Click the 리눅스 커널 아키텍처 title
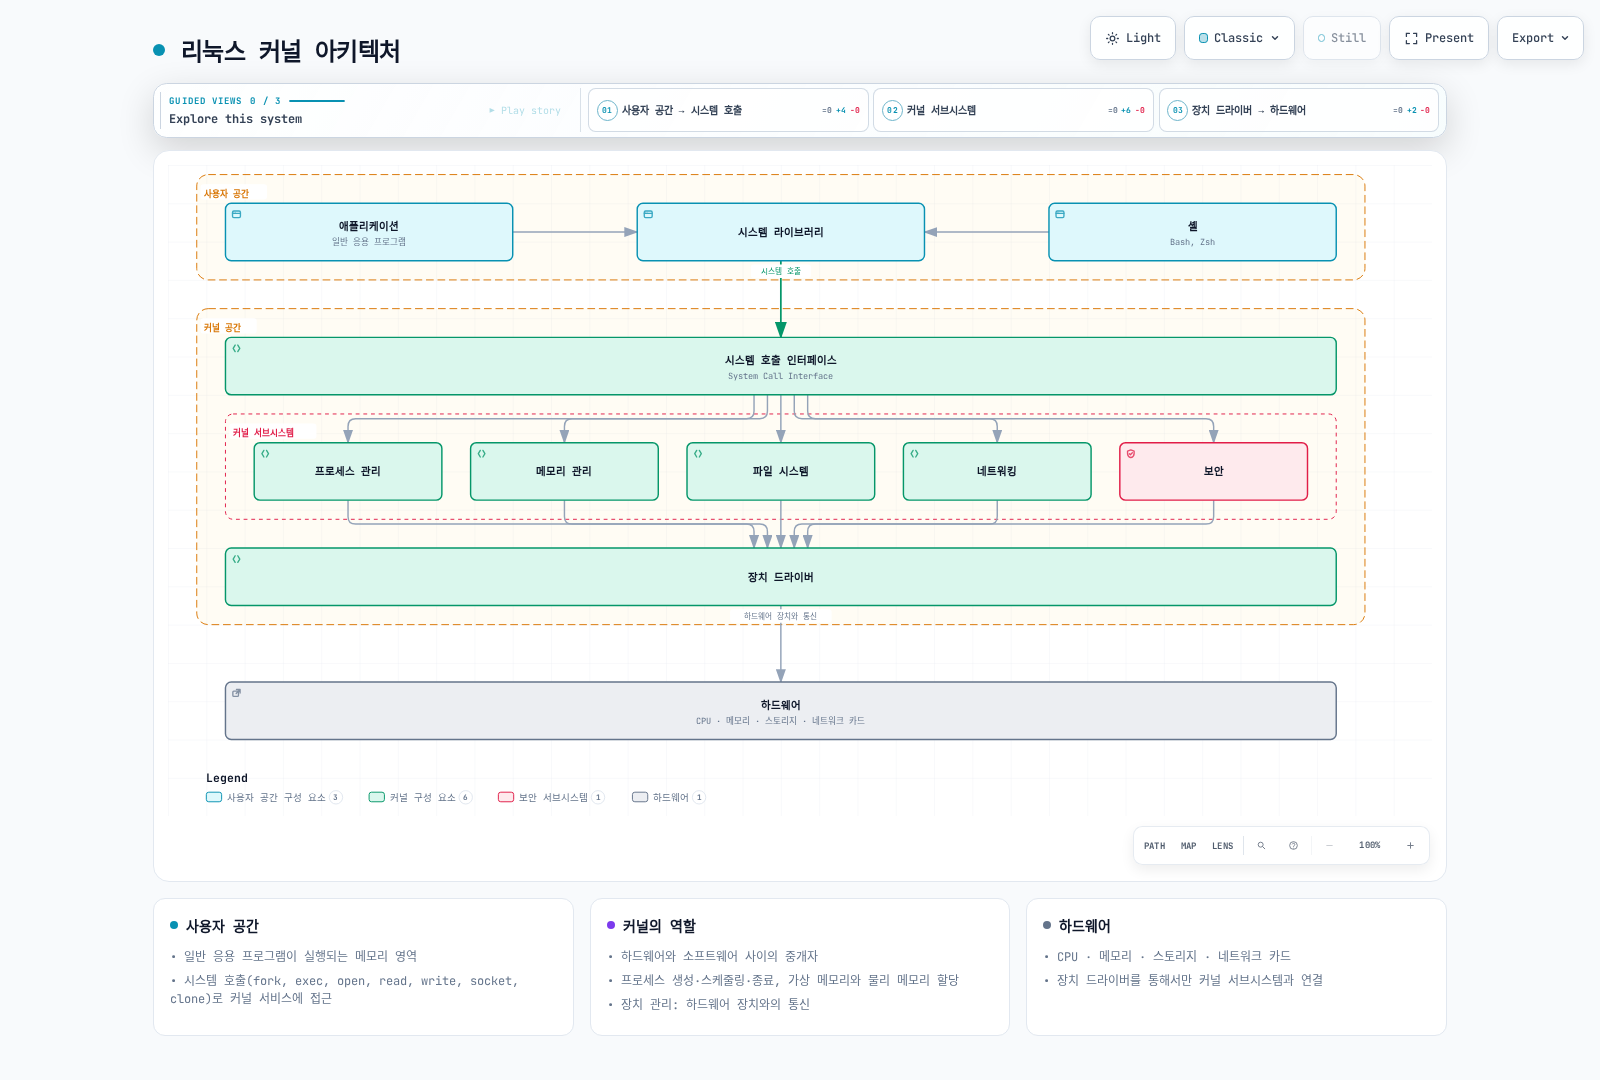The width and height of the screenshot is (1600, 1080). tap(291, 51)
